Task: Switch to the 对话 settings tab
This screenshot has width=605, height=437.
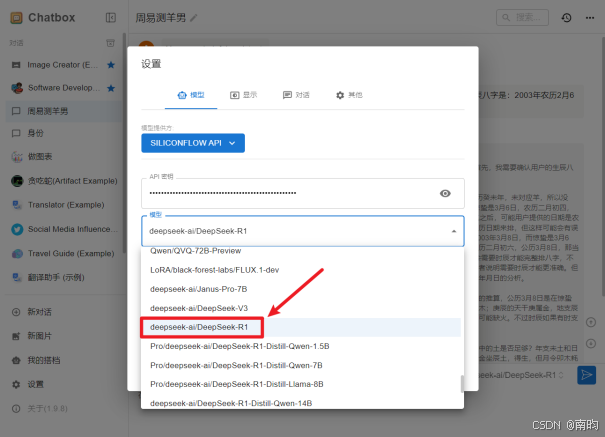Action: click(296, 95)
